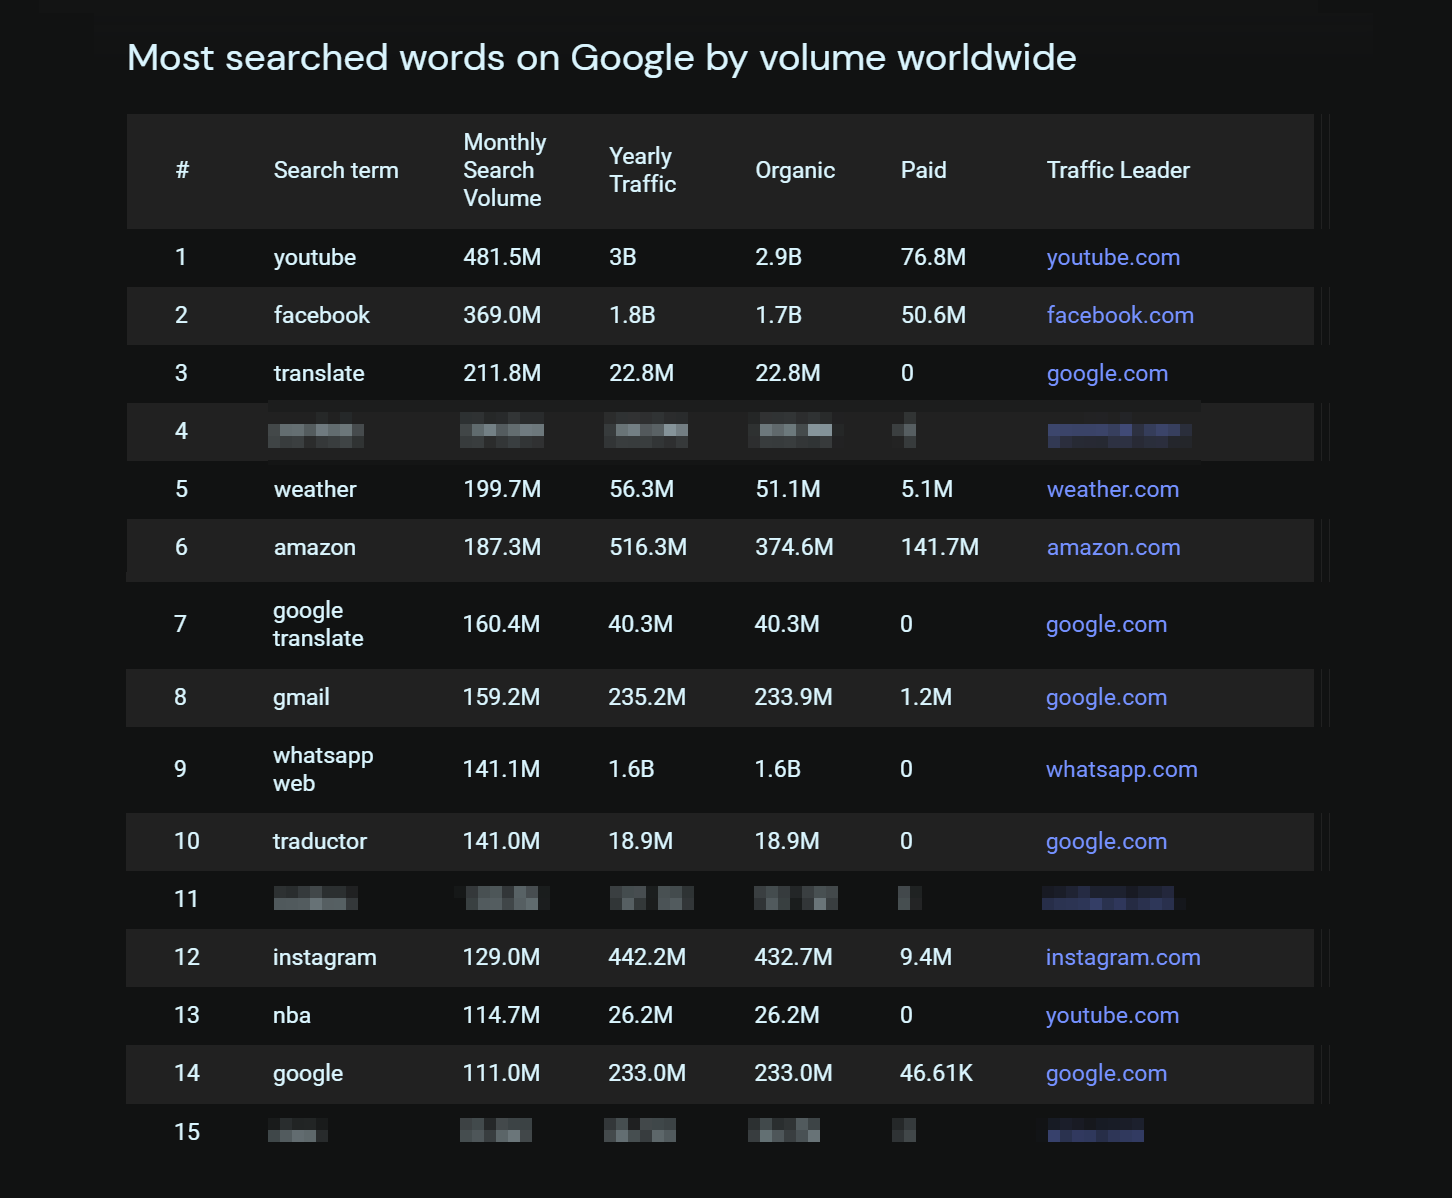This screenshot has height=1198, width=1452.
Task: Open google.com link in the gmail row
Action: point(1105,697)
